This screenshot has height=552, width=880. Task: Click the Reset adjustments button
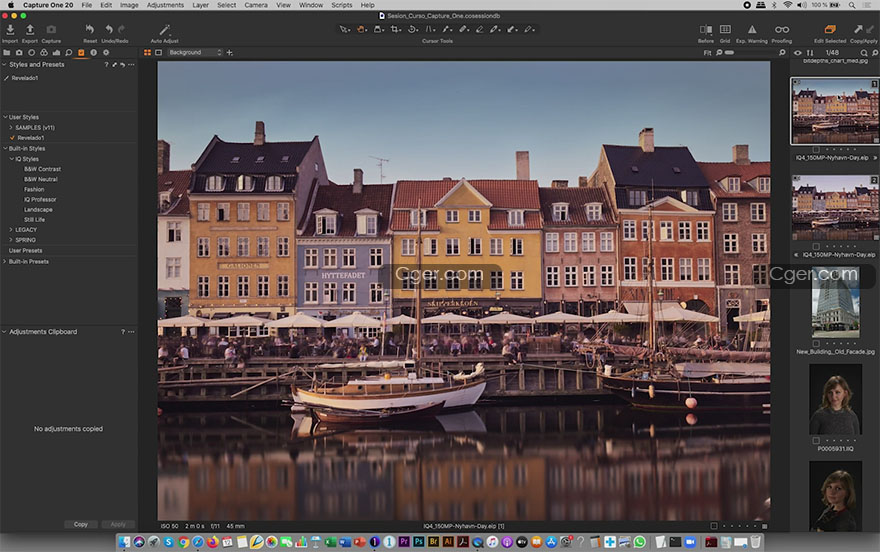(90, 33)
